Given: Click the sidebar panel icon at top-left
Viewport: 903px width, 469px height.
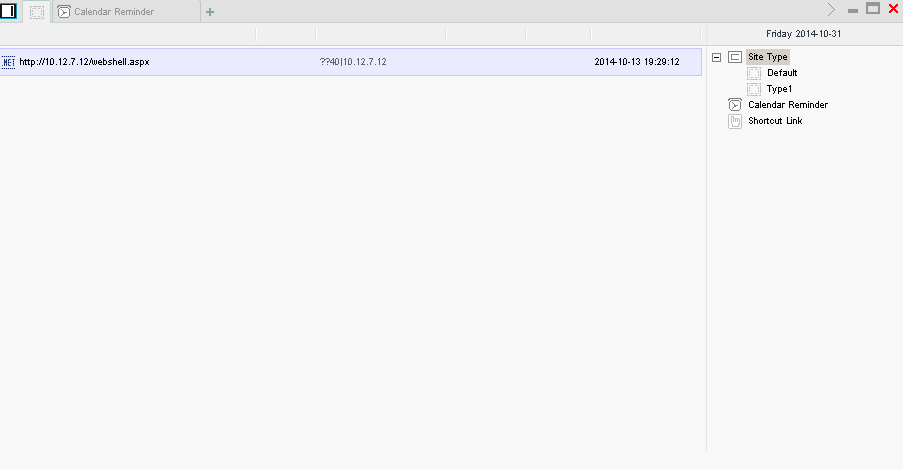Looking at the screenshot, I should tap(8, 10).
